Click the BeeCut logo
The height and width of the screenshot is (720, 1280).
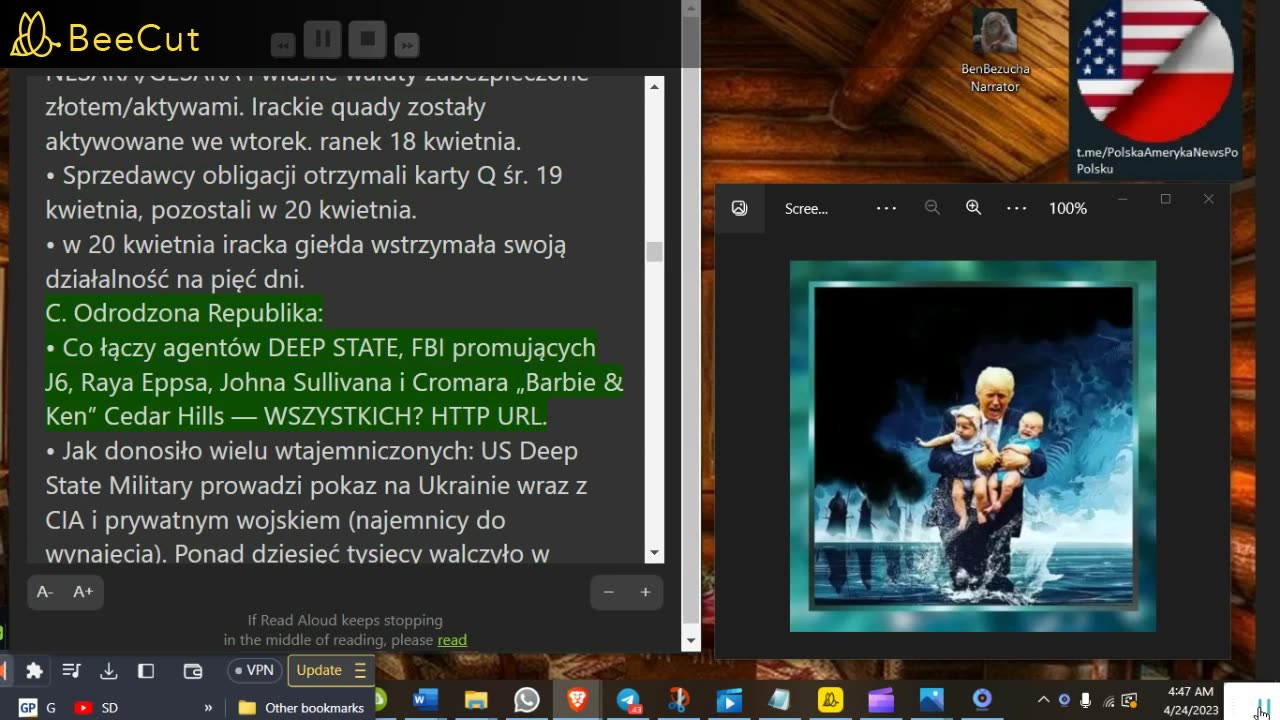(x=105, y=36)
